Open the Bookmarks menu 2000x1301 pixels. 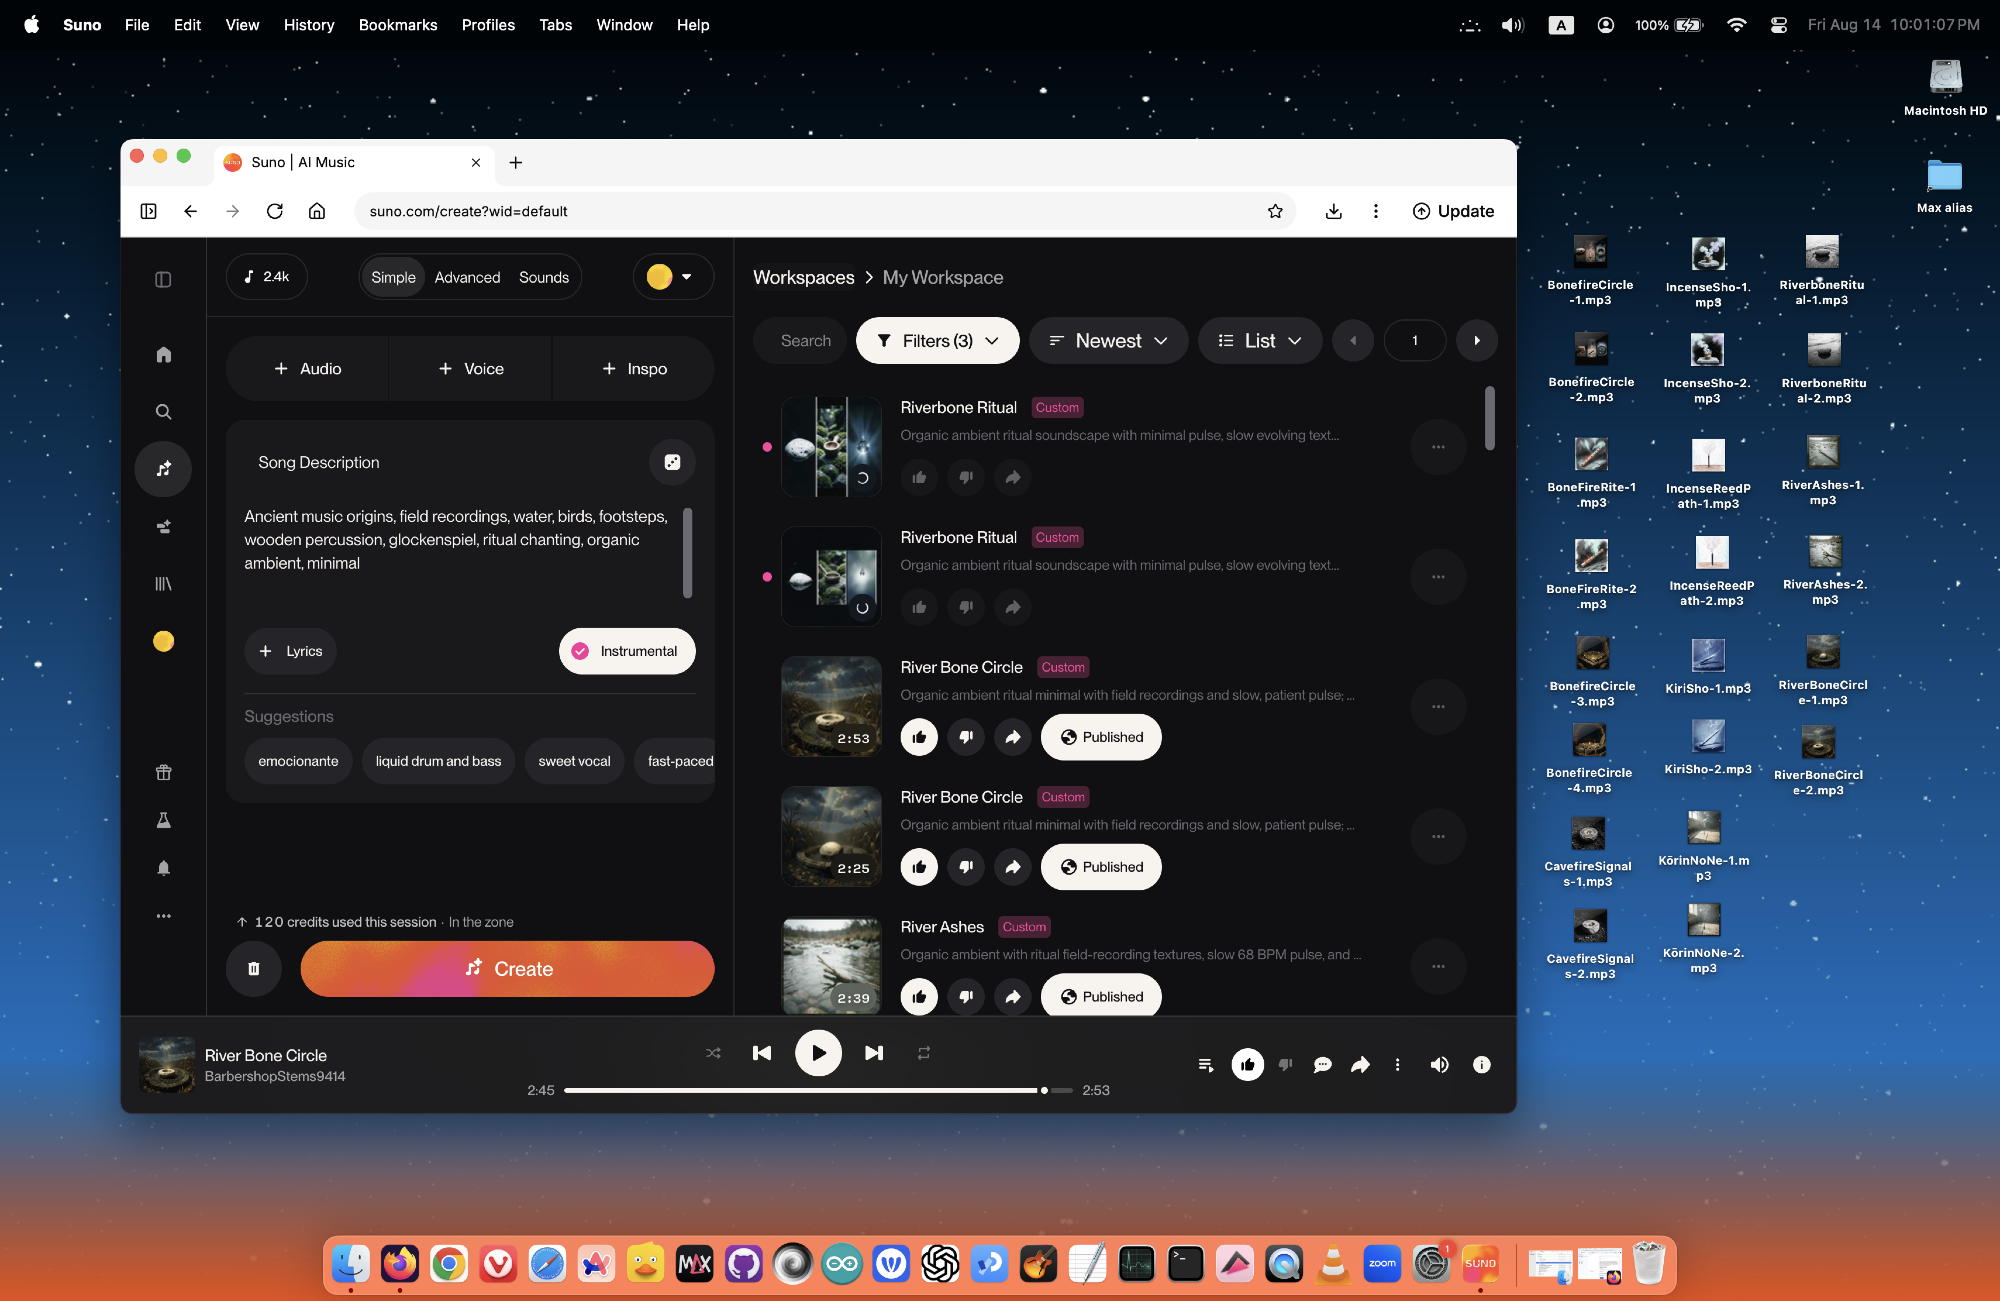[398, 25]
